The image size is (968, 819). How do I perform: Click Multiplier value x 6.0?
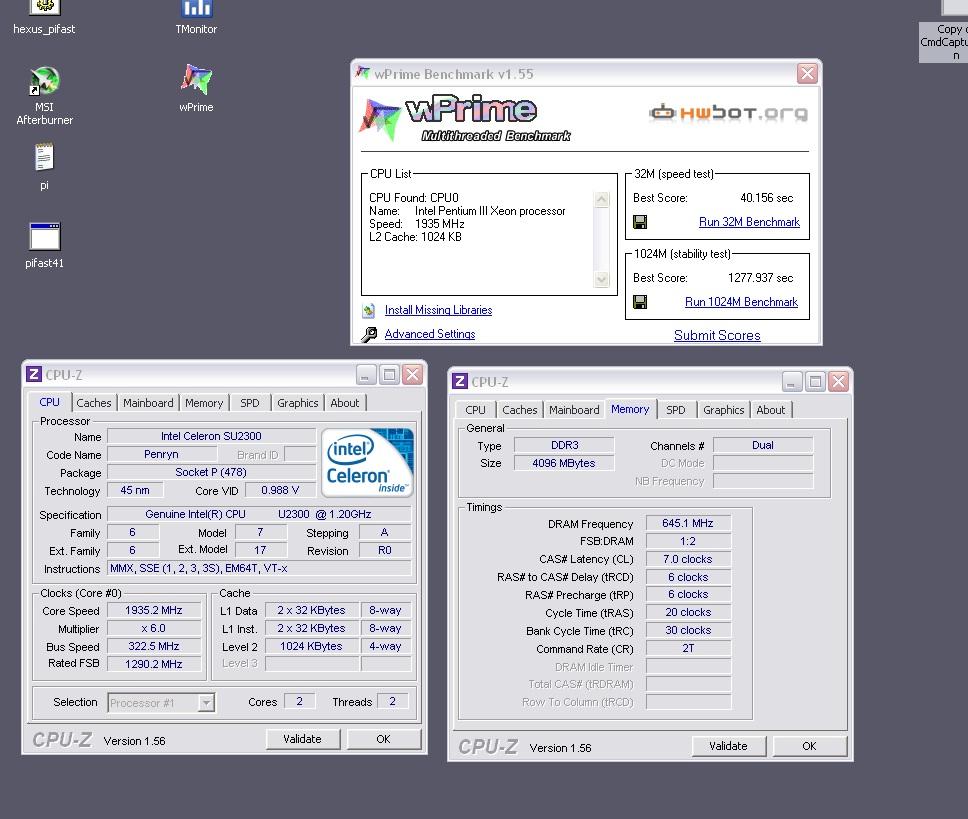(x=154, y=628)
